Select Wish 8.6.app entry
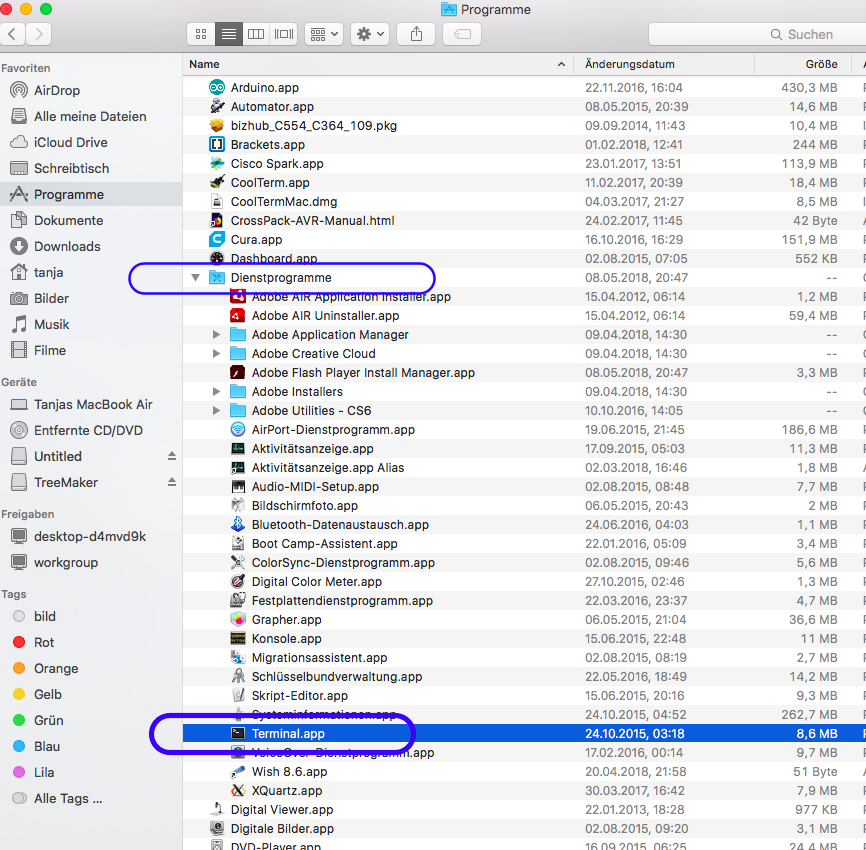The height and width of the screenshot is (850, 866). tap(524, 771)
